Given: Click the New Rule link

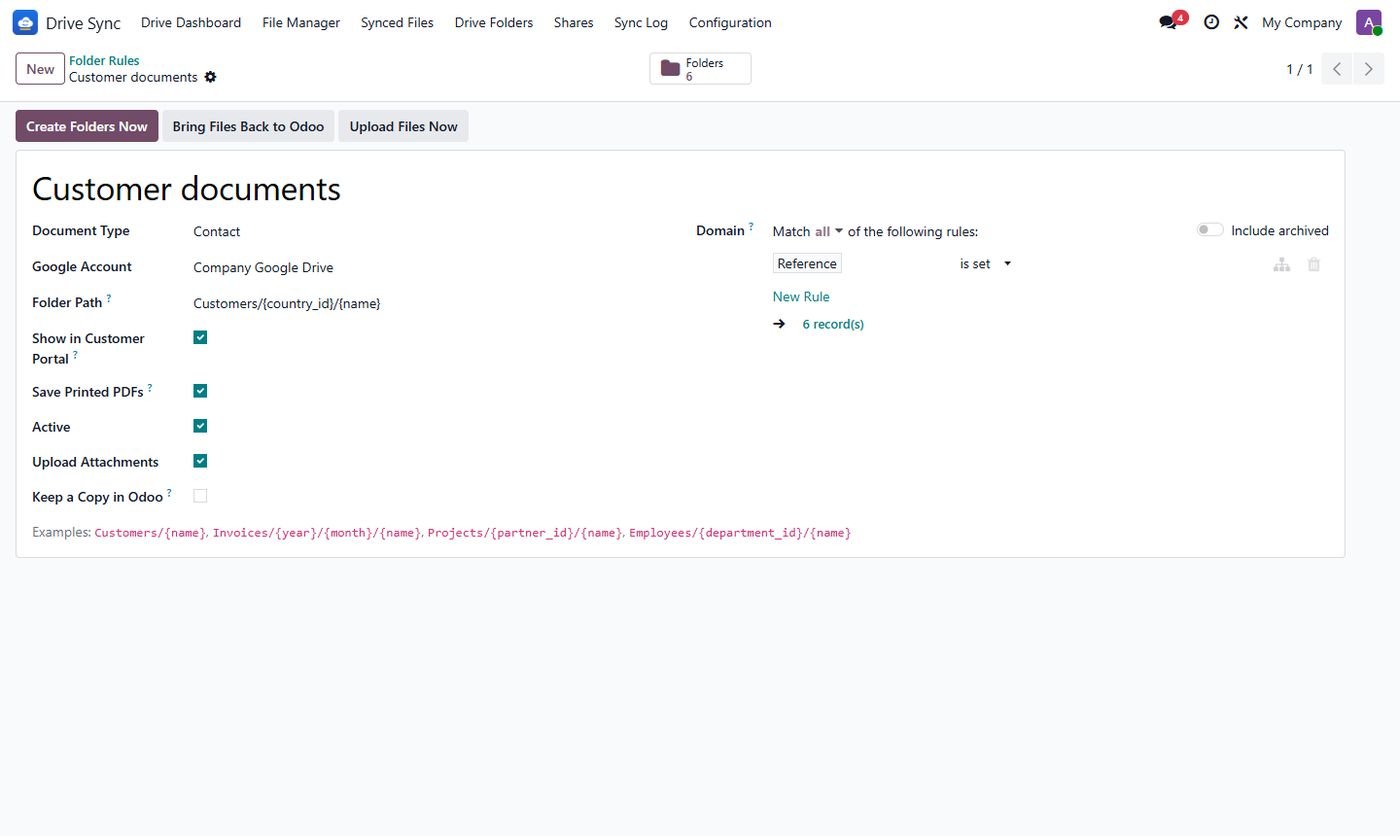Looking at the screenshot, I should pos(801,296).
